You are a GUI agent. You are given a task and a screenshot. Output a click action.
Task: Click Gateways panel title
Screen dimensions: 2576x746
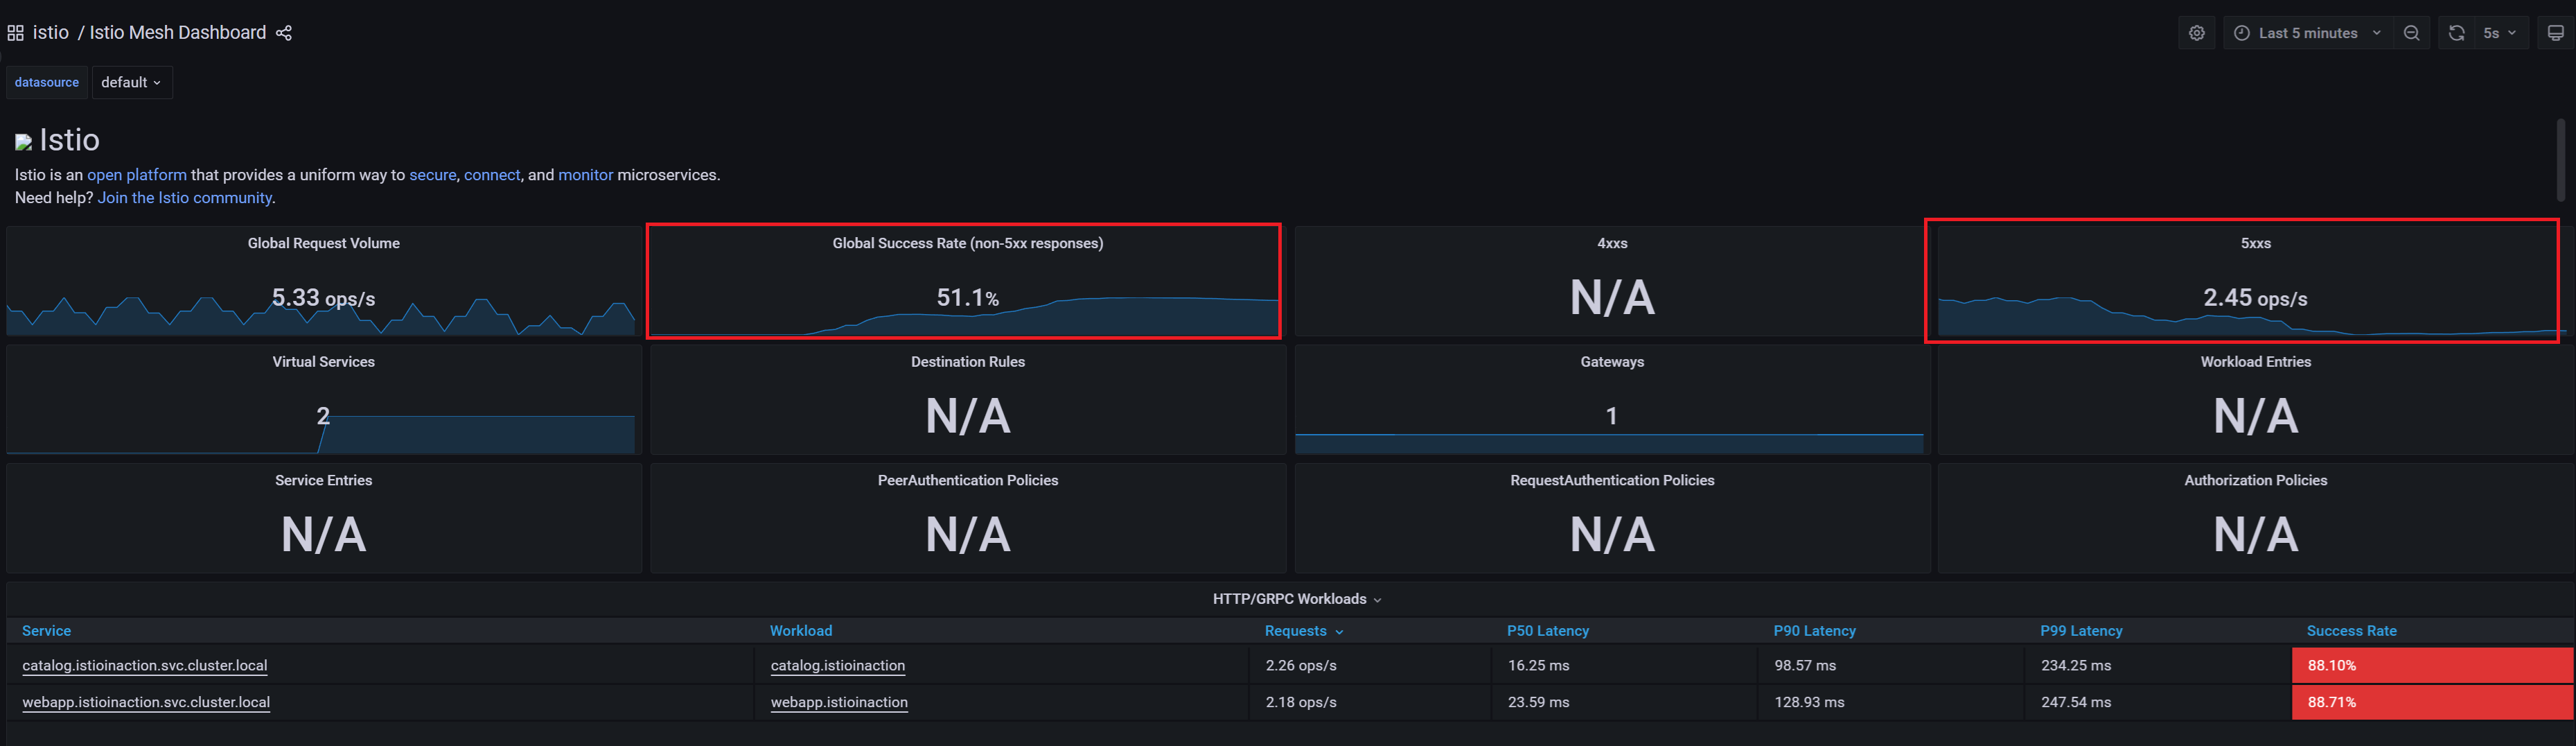1612,363
